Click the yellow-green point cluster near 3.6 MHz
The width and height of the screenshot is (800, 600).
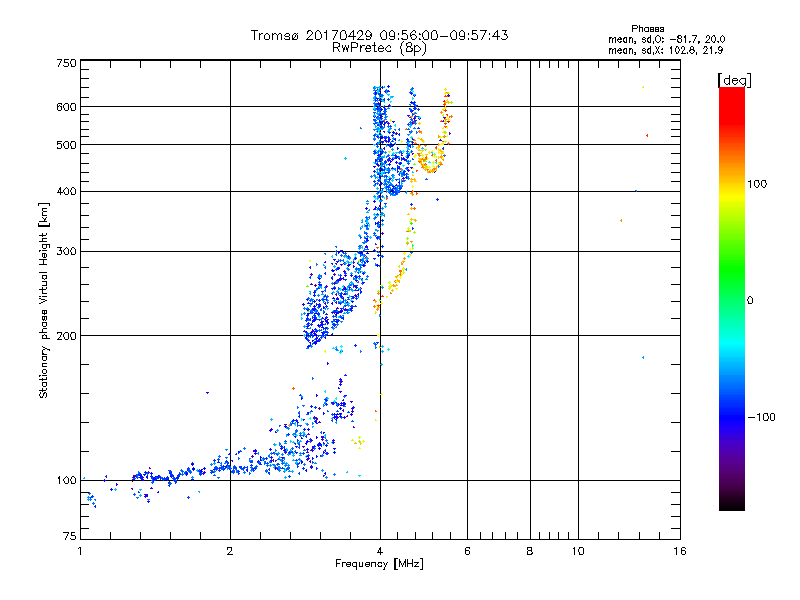click(x=358, y=442)
